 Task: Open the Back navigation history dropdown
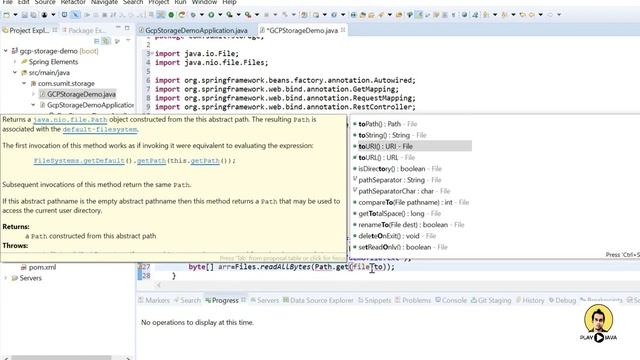pos(540,15)
